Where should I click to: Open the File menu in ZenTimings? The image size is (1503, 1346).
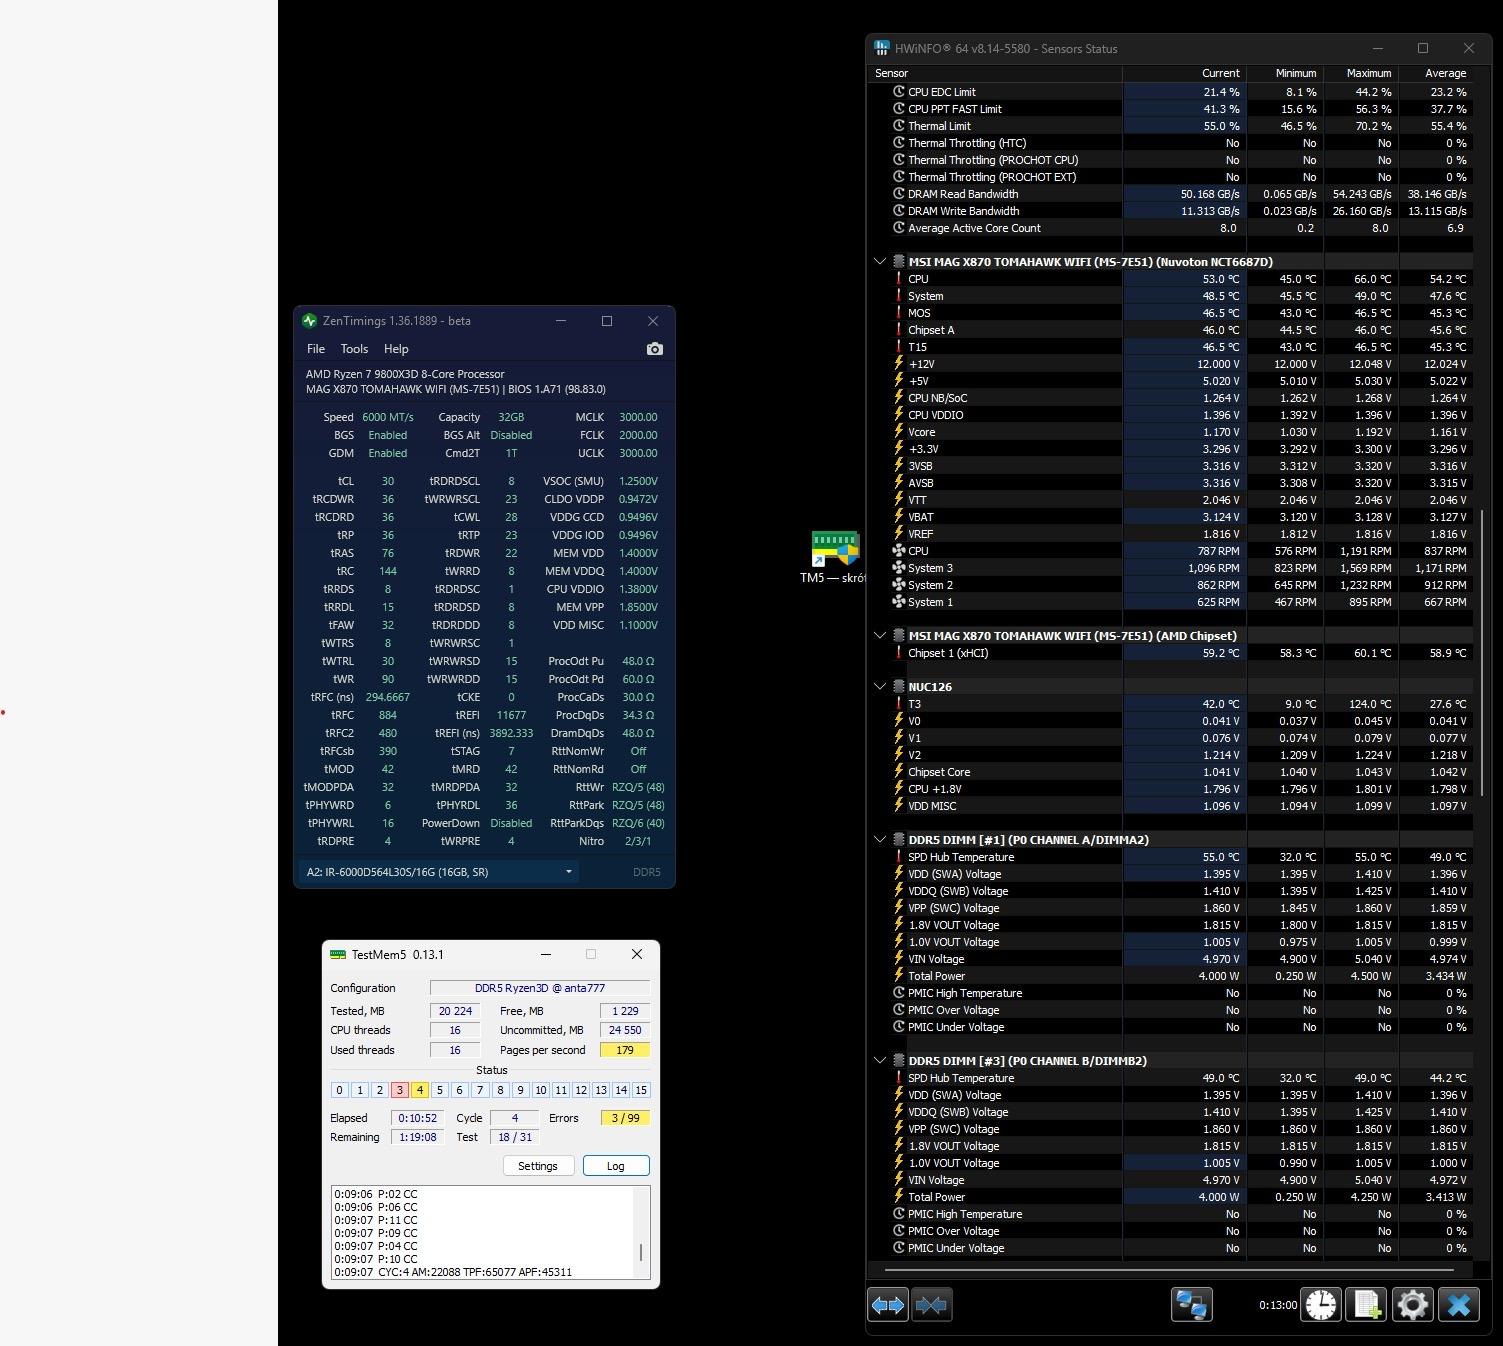316,349
